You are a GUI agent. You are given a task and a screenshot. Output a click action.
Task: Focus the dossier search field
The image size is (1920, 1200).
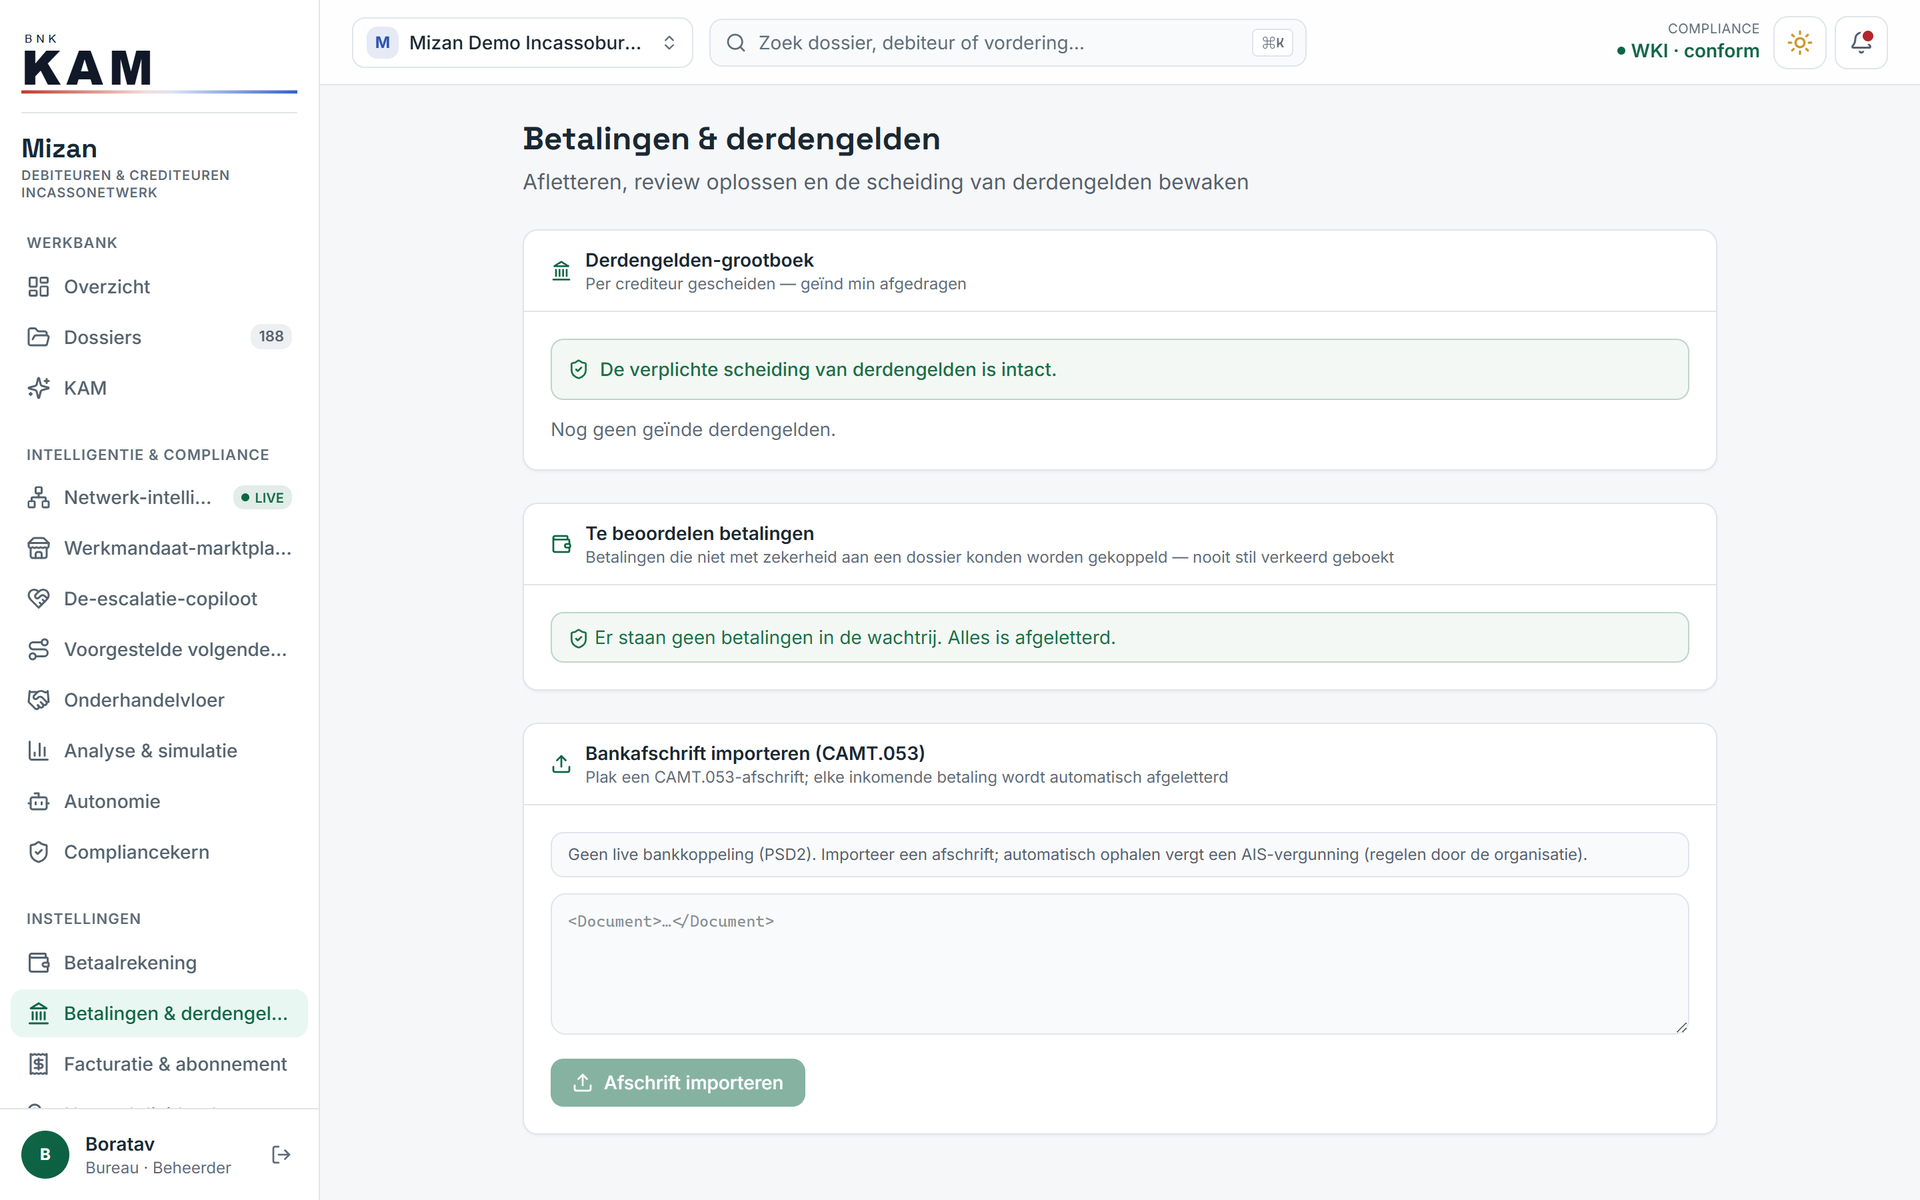pos(1007,43)
